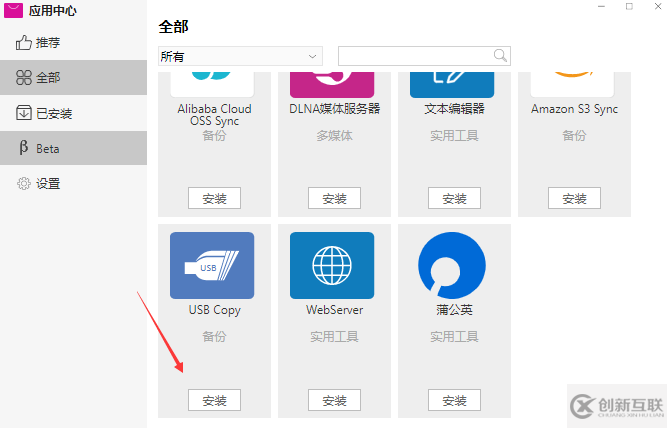Click the 文本编辑器 title

(x=454, y=109)
